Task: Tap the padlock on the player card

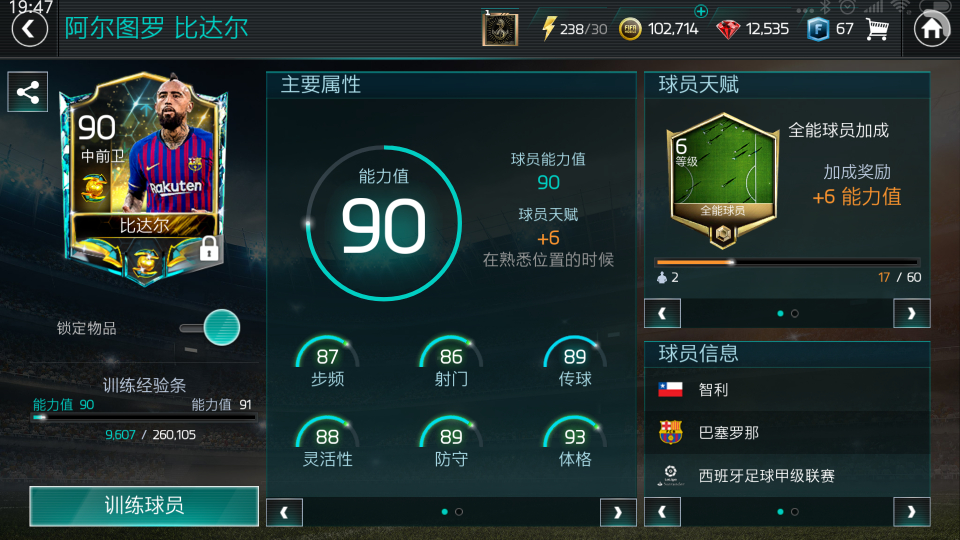Action: [x=209, y=249]
